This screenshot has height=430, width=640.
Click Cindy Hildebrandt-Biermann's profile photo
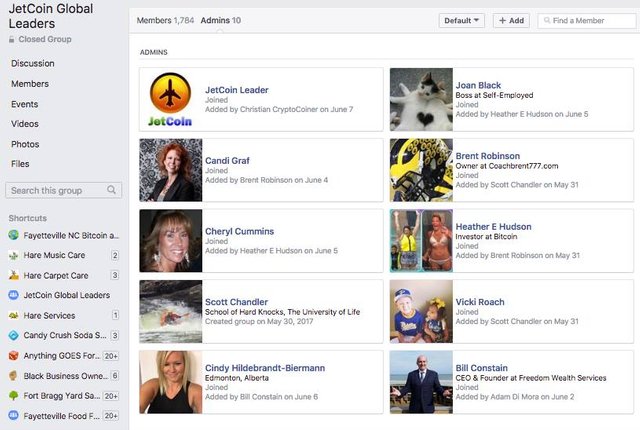(171, 382)
